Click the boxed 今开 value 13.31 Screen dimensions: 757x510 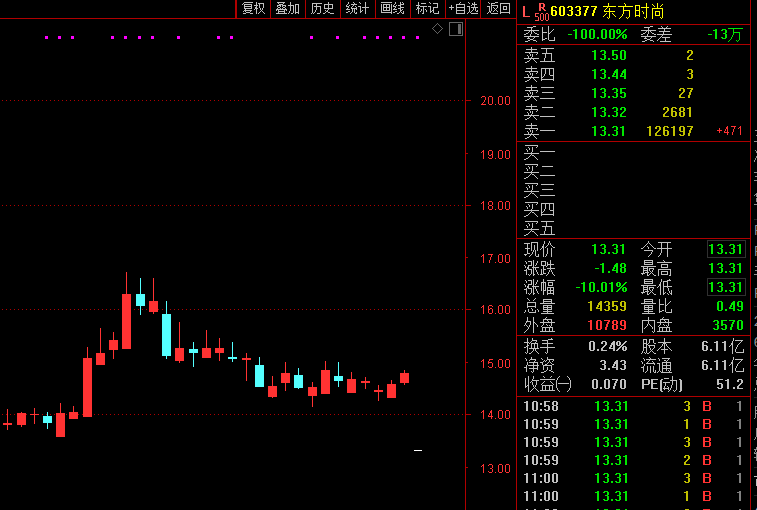tap(726, 249)
